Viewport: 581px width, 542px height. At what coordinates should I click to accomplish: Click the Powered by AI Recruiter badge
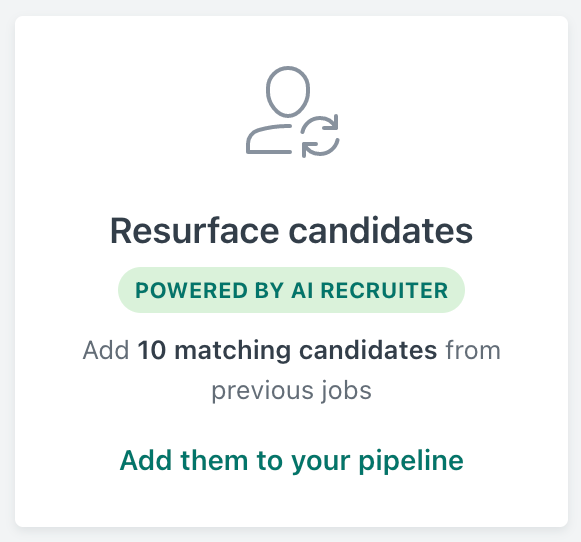tap(291, 290)
